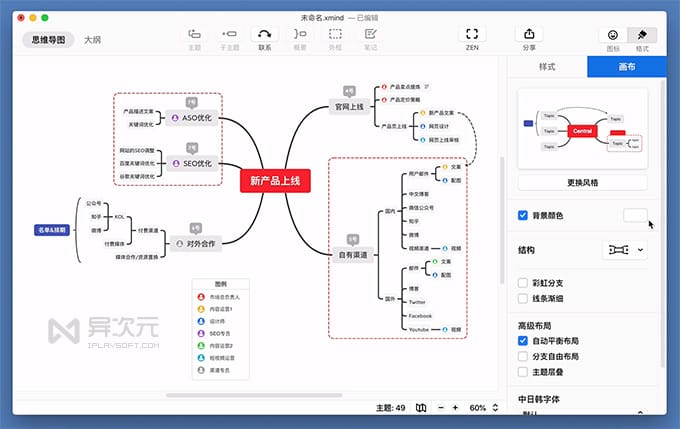Select the Youtube subtopic
Screen dimensions: 680x429
(x=418, y=330)
